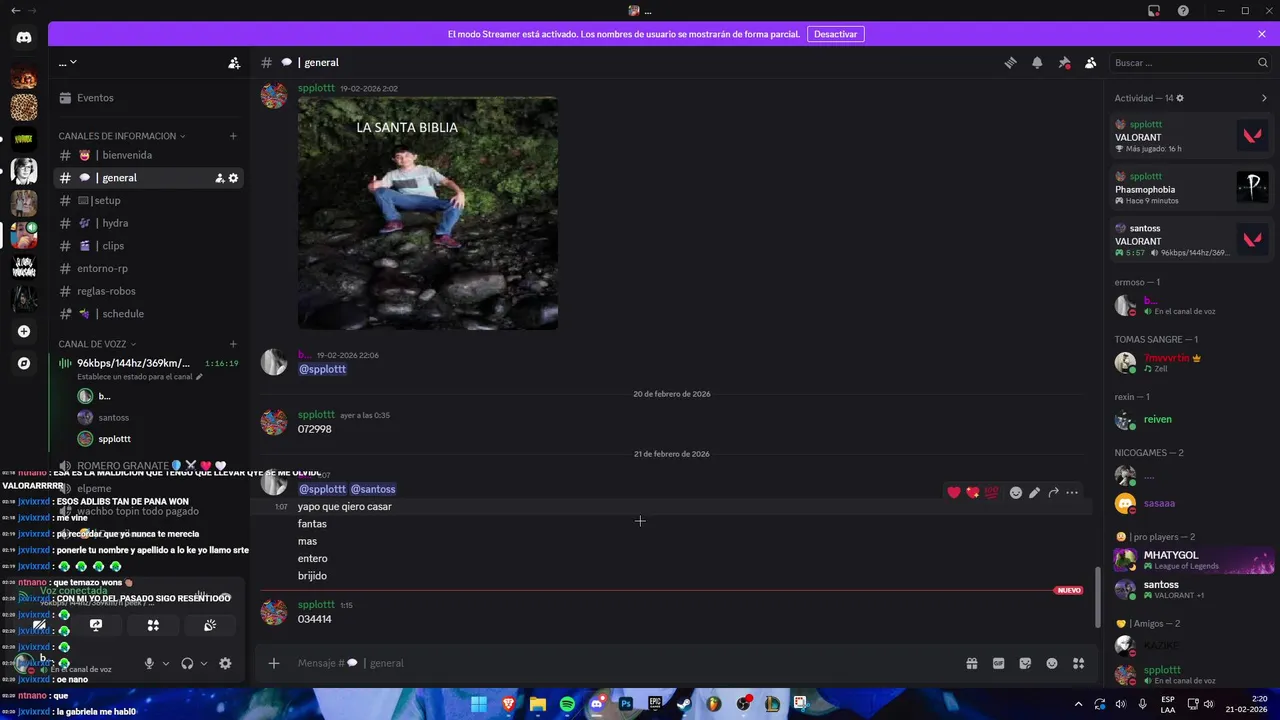Click Desactivar in the Streamer mode banner
This screenshot has width=1280, height=720.
pos(835,34)
